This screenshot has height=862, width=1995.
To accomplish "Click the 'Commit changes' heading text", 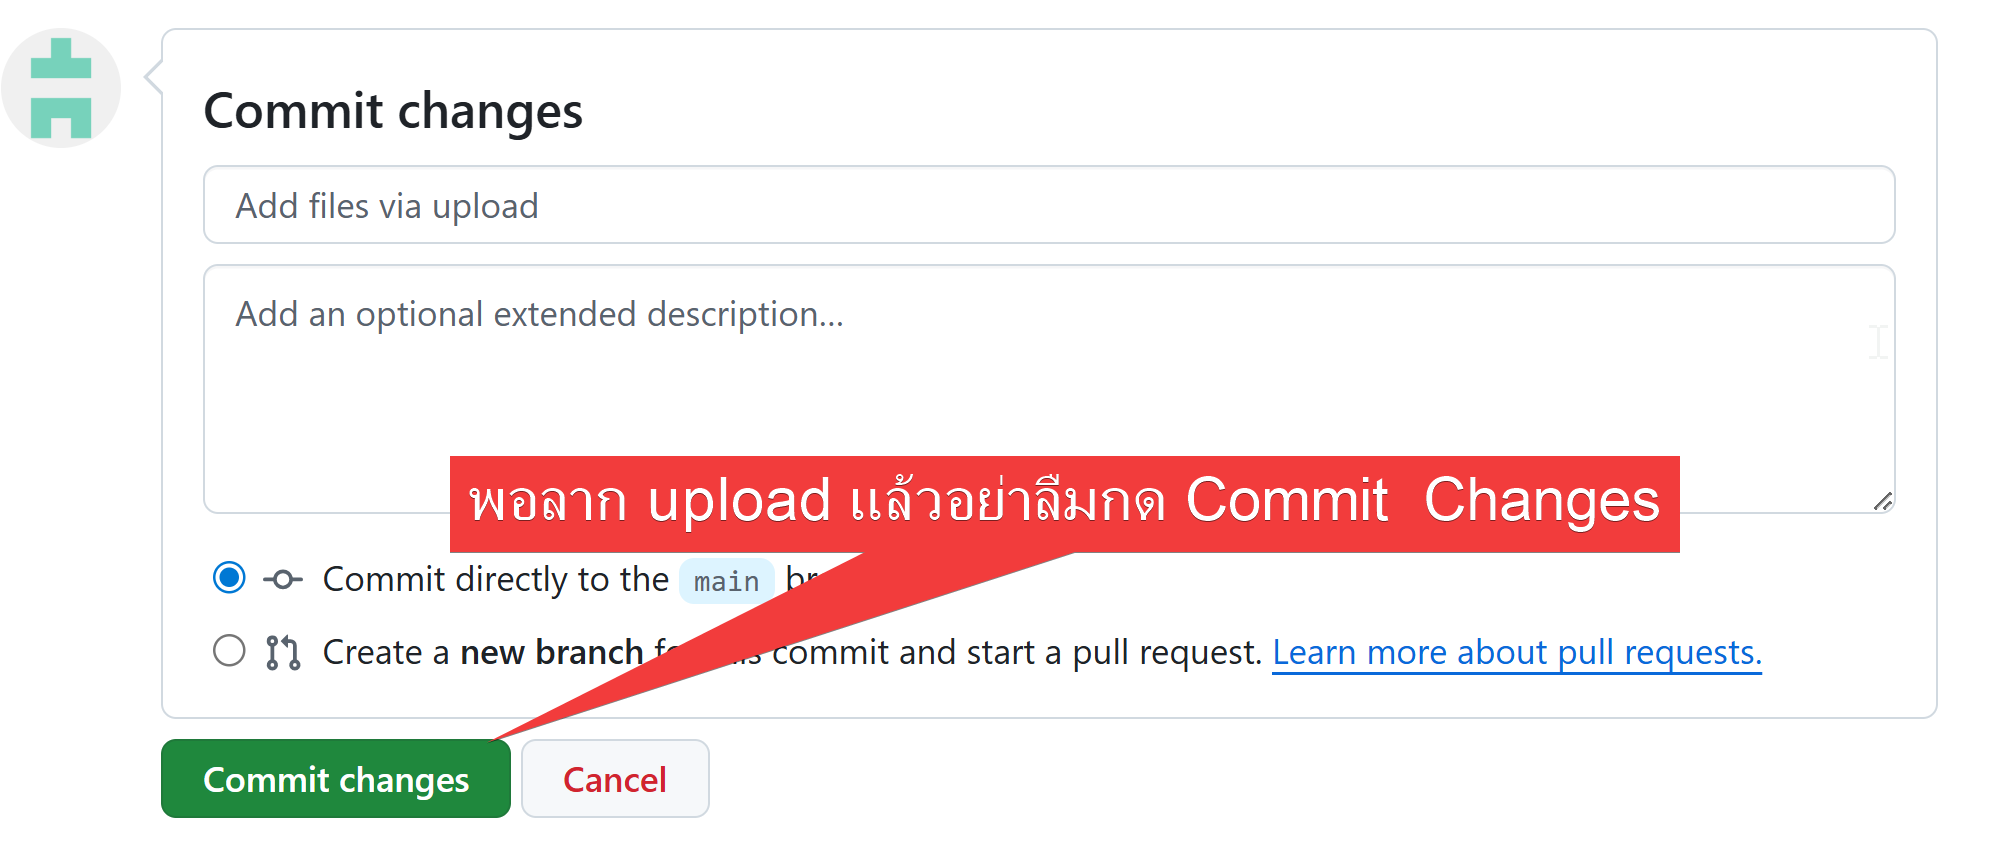I will 393,110.
